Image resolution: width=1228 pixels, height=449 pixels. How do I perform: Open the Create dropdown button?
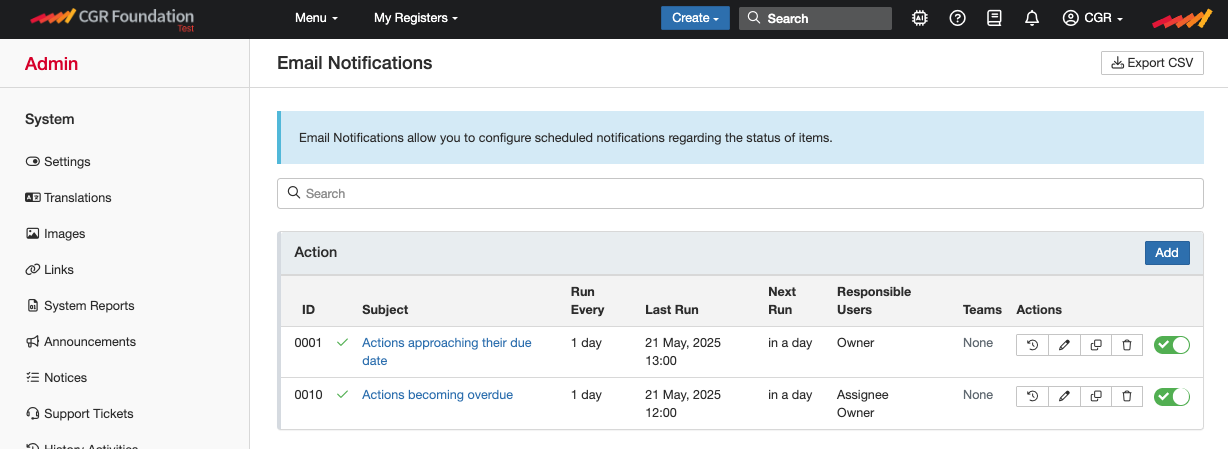pyautogui.click(x=696, y=18)
